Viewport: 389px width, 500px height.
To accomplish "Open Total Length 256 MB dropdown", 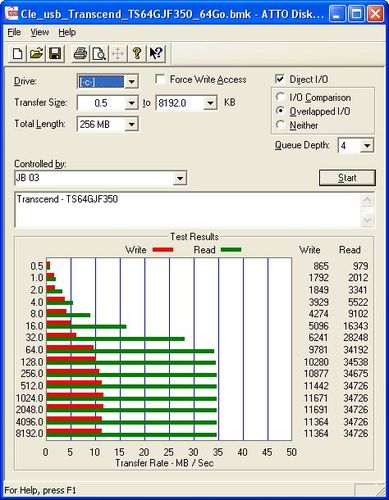I will [132, 124].
